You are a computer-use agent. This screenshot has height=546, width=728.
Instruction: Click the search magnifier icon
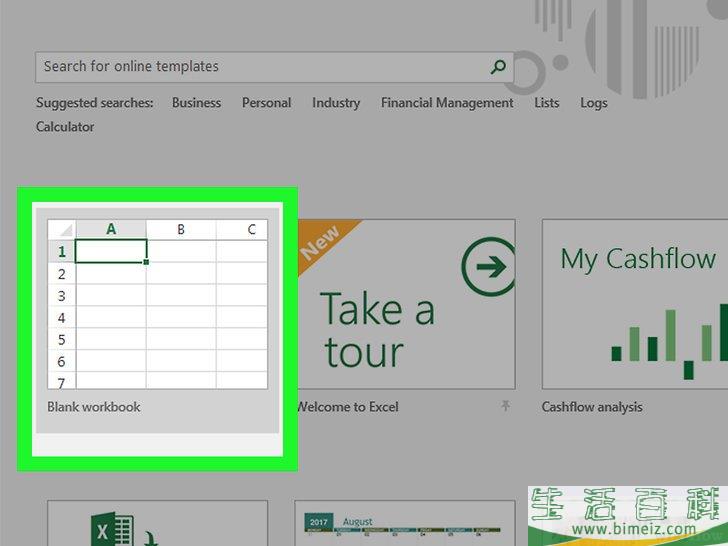coord(498,67)
